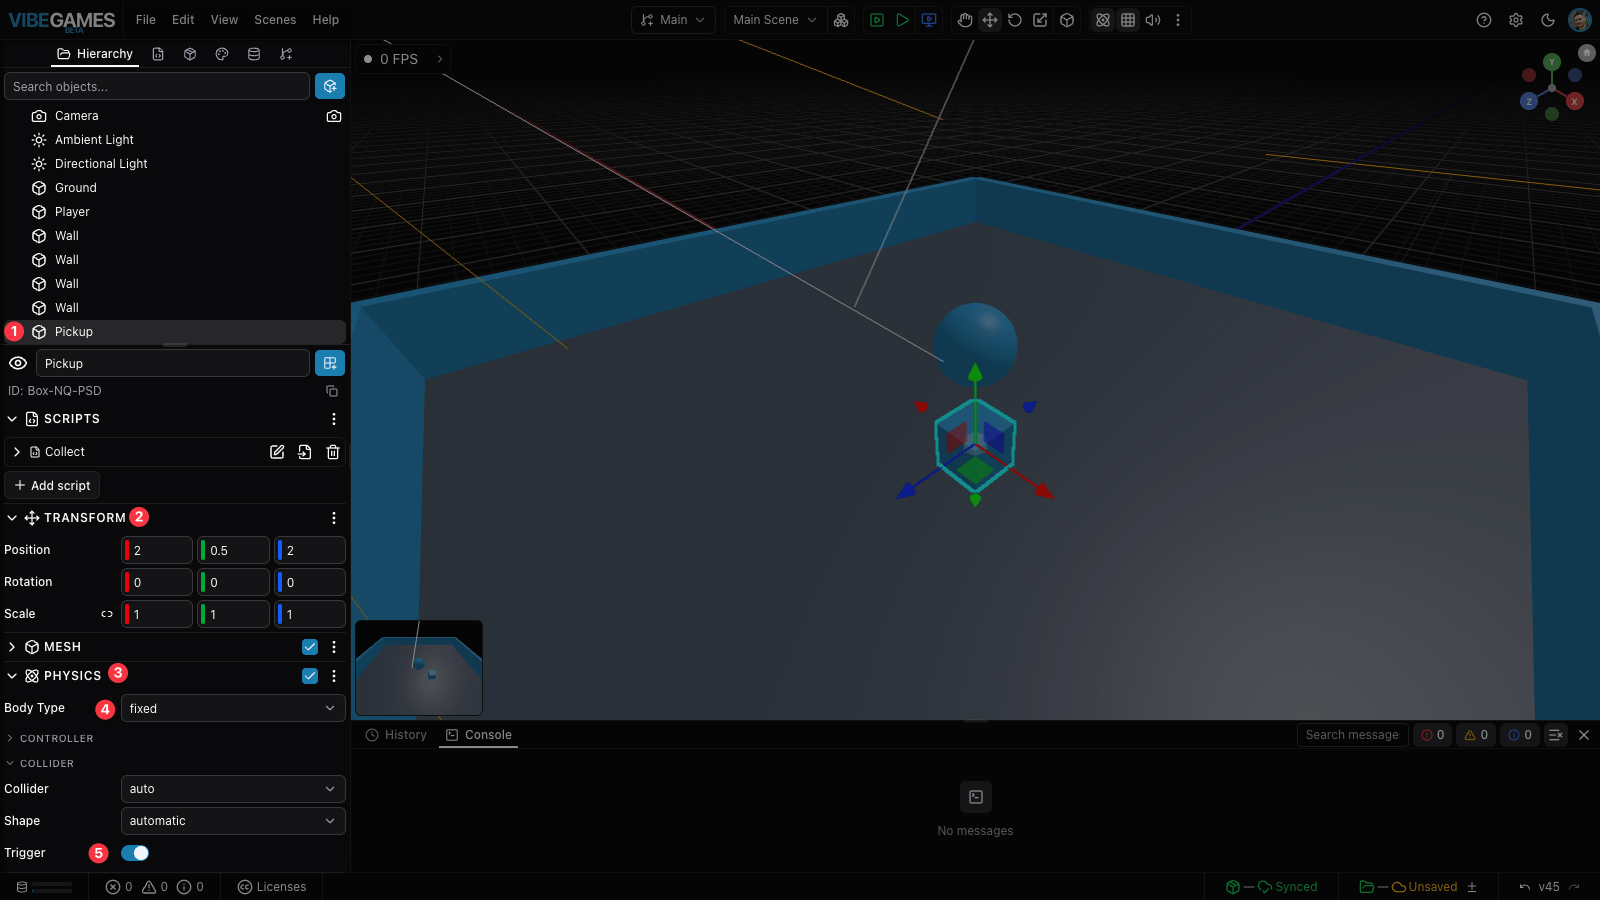This screenshot has height=900, width=1600.
Task: Expand the FPS stats chevron
Action: click(440, 59)
